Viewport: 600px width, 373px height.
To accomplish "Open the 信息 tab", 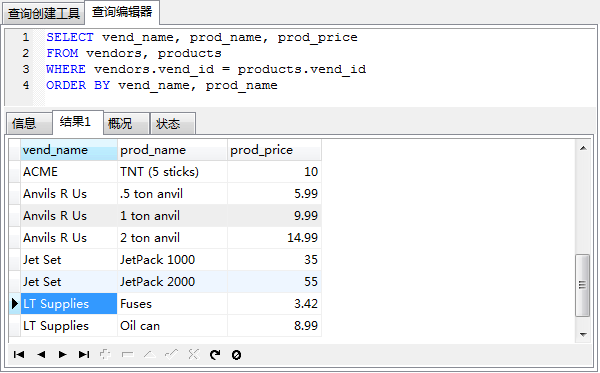I will pos(29,124).
